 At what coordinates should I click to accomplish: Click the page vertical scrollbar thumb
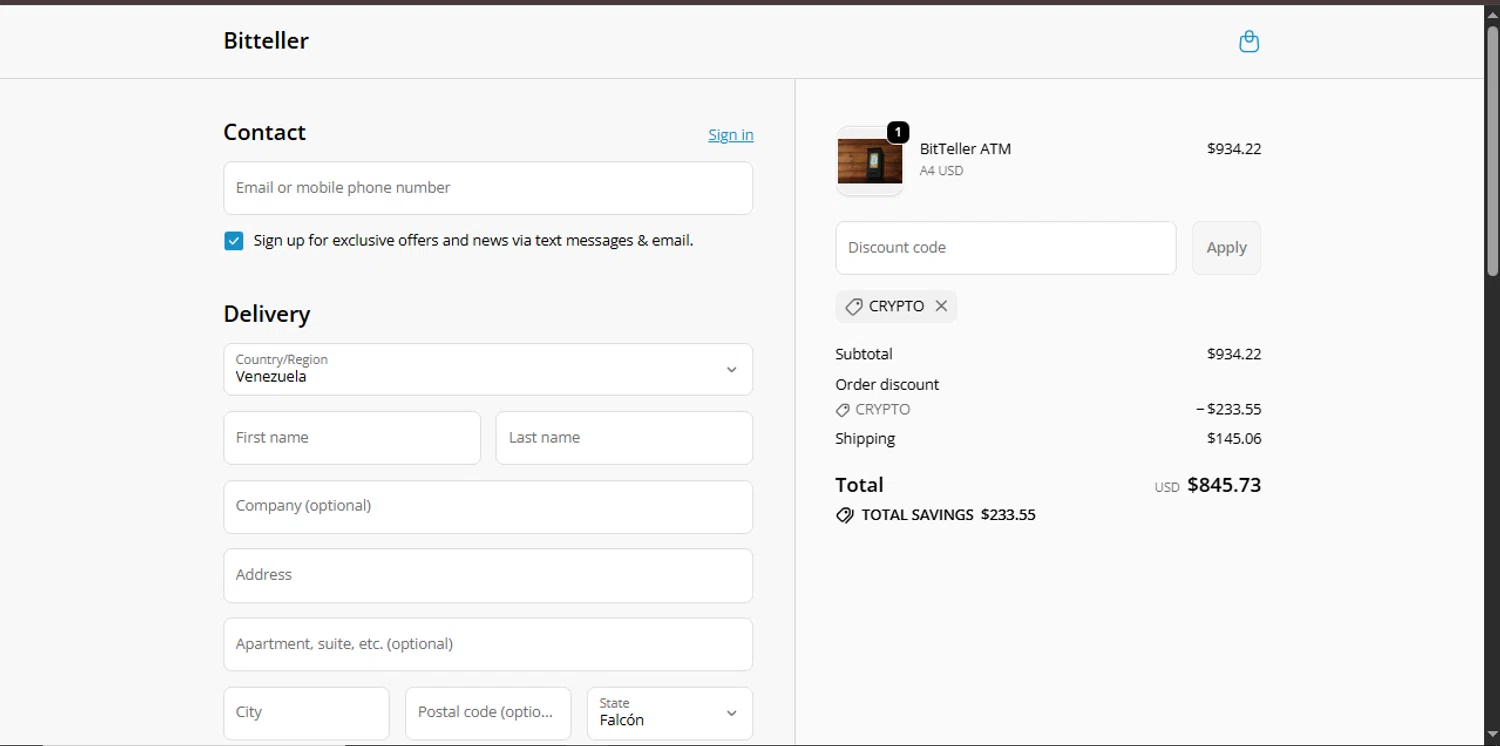[x=1492, y=150]
